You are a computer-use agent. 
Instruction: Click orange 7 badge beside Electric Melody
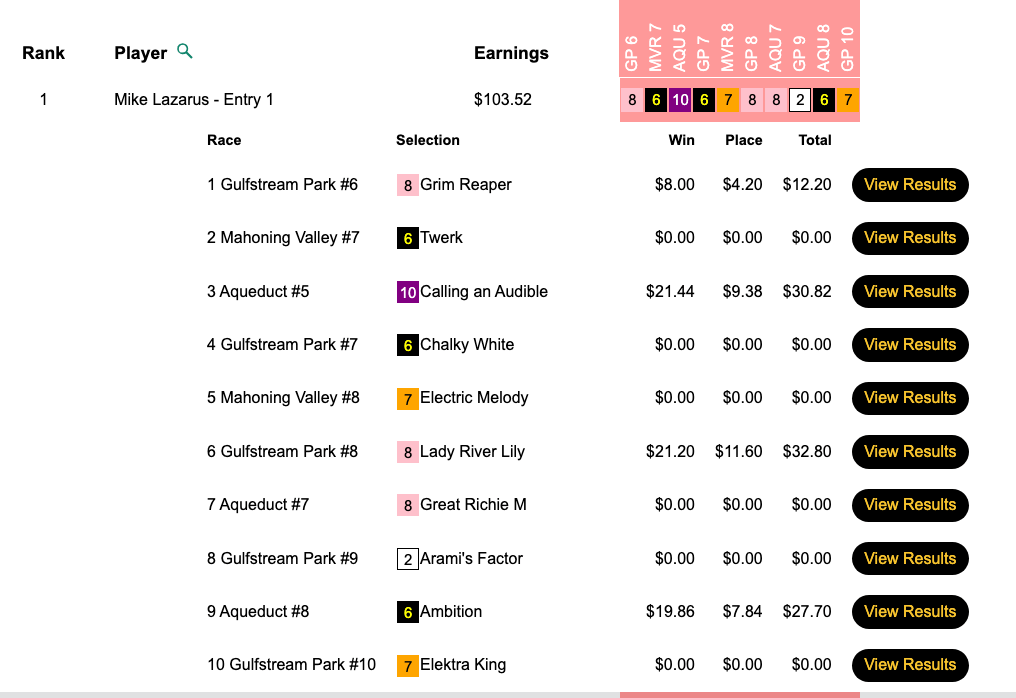click(x=407, y=398)
